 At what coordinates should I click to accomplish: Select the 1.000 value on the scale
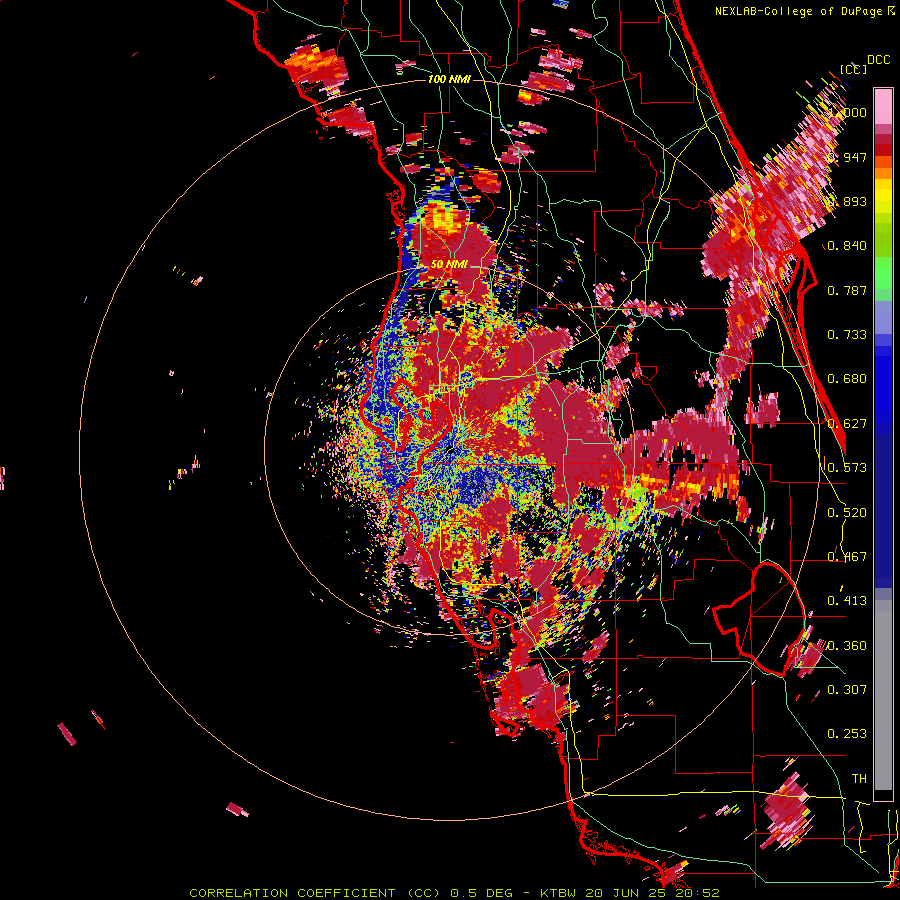tap(847, 112)
